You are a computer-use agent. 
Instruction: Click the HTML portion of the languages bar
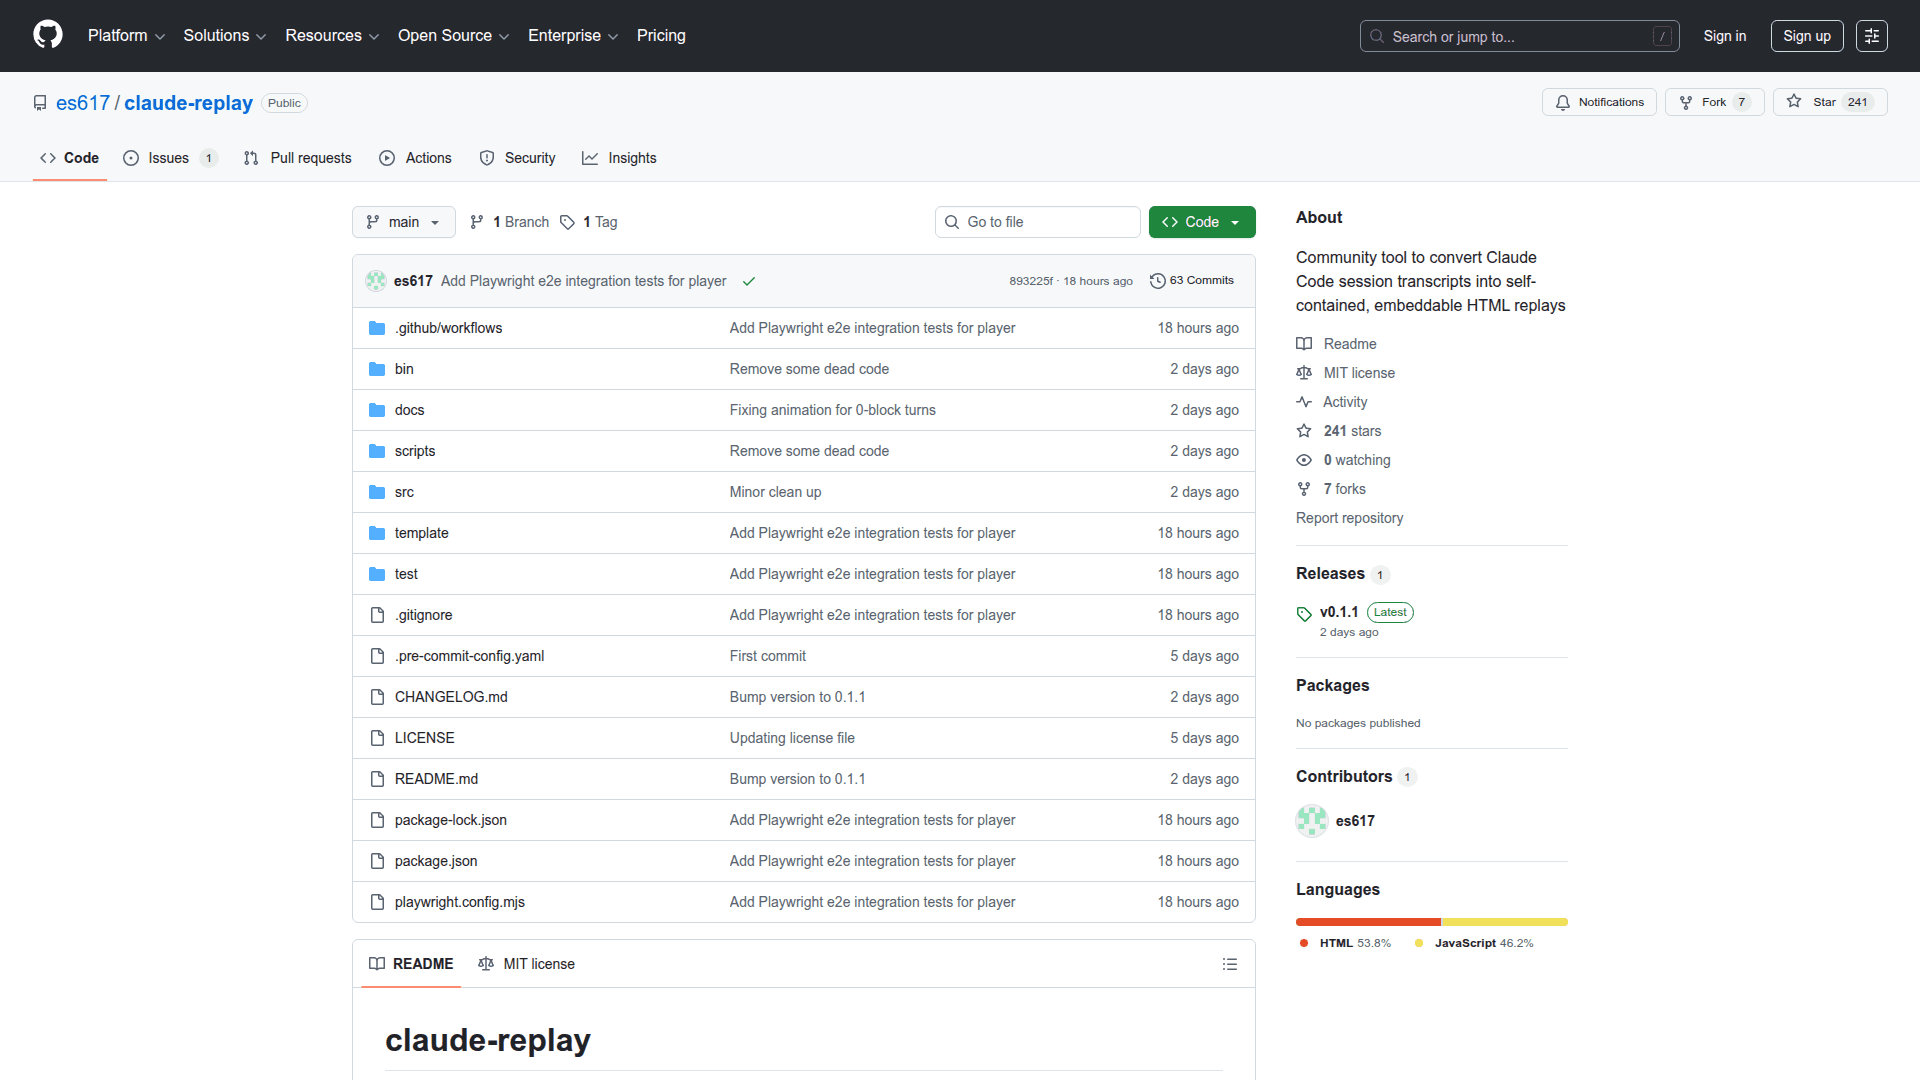pos(1367,922)
